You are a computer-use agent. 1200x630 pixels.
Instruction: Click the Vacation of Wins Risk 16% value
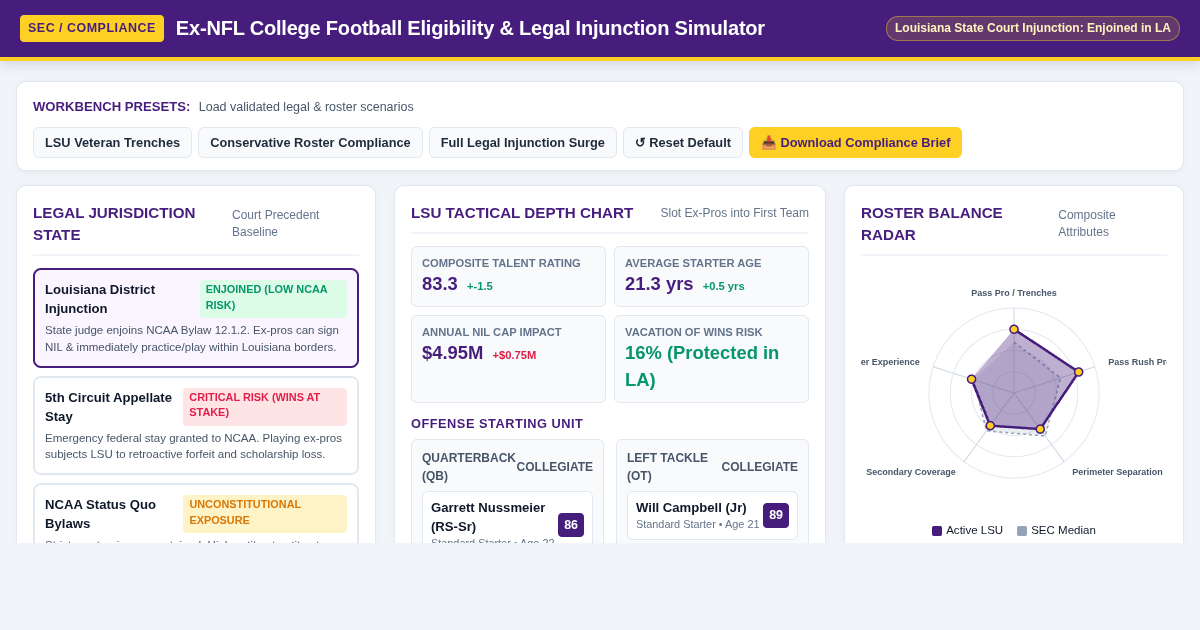702,366
